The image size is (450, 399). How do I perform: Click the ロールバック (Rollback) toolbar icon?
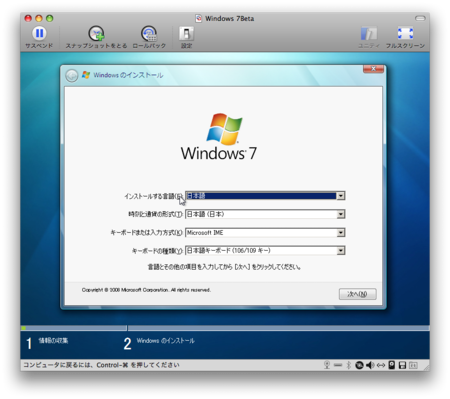pos(149,33)
